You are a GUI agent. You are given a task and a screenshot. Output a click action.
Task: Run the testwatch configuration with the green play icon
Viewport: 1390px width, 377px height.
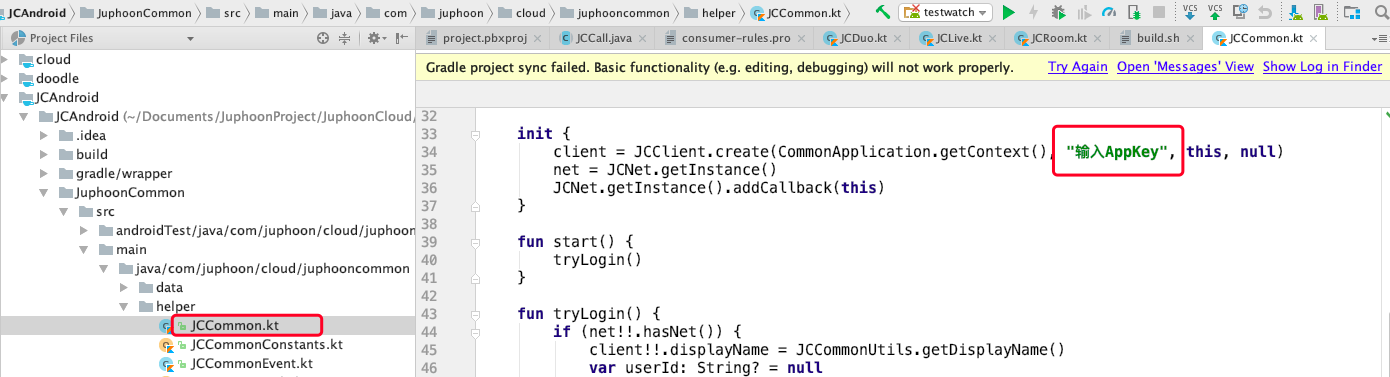coord(1008,12)
